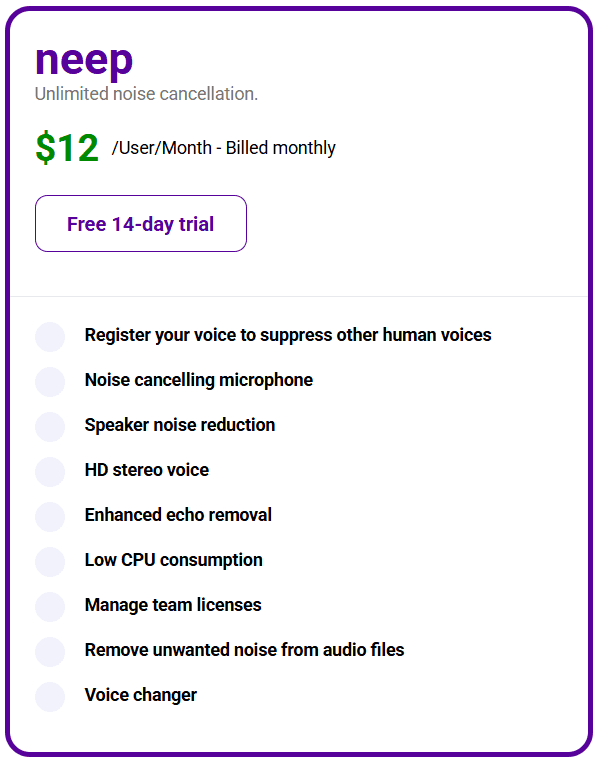Click the bullet icon beside Low CPU consumption
The image size is (600, 763).
point(50,562)
